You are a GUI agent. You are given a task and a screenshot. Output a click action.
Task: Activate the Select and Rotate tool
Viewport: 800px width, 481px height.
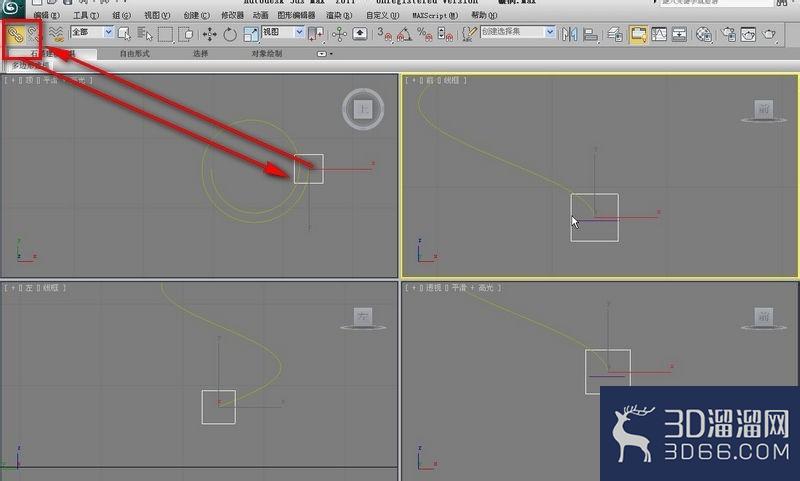[230, 35]
